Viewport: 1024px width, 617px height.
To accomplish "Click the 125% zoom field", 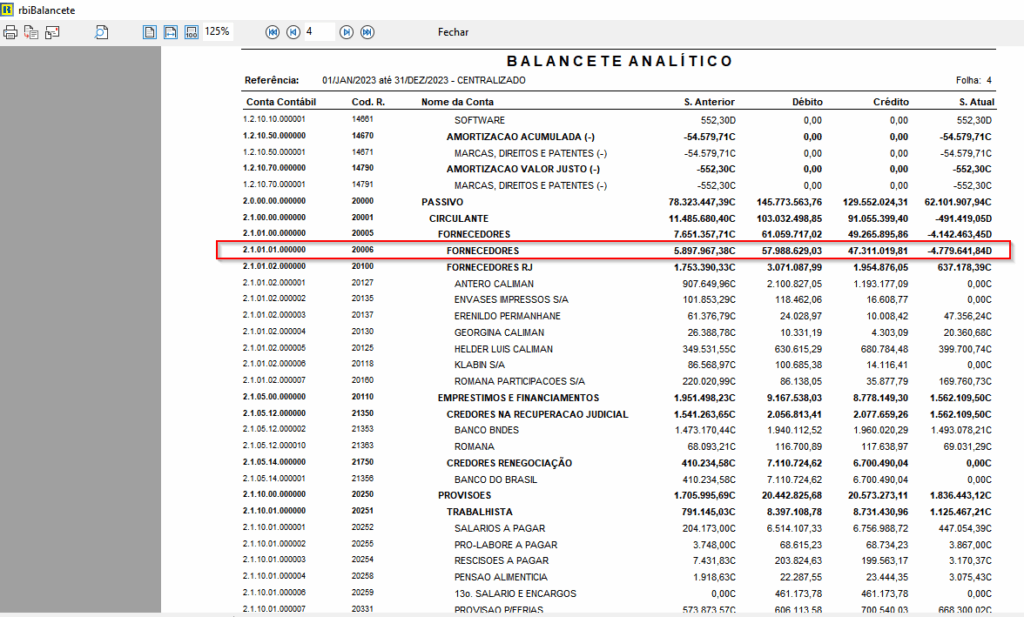I will click(218, 32).
